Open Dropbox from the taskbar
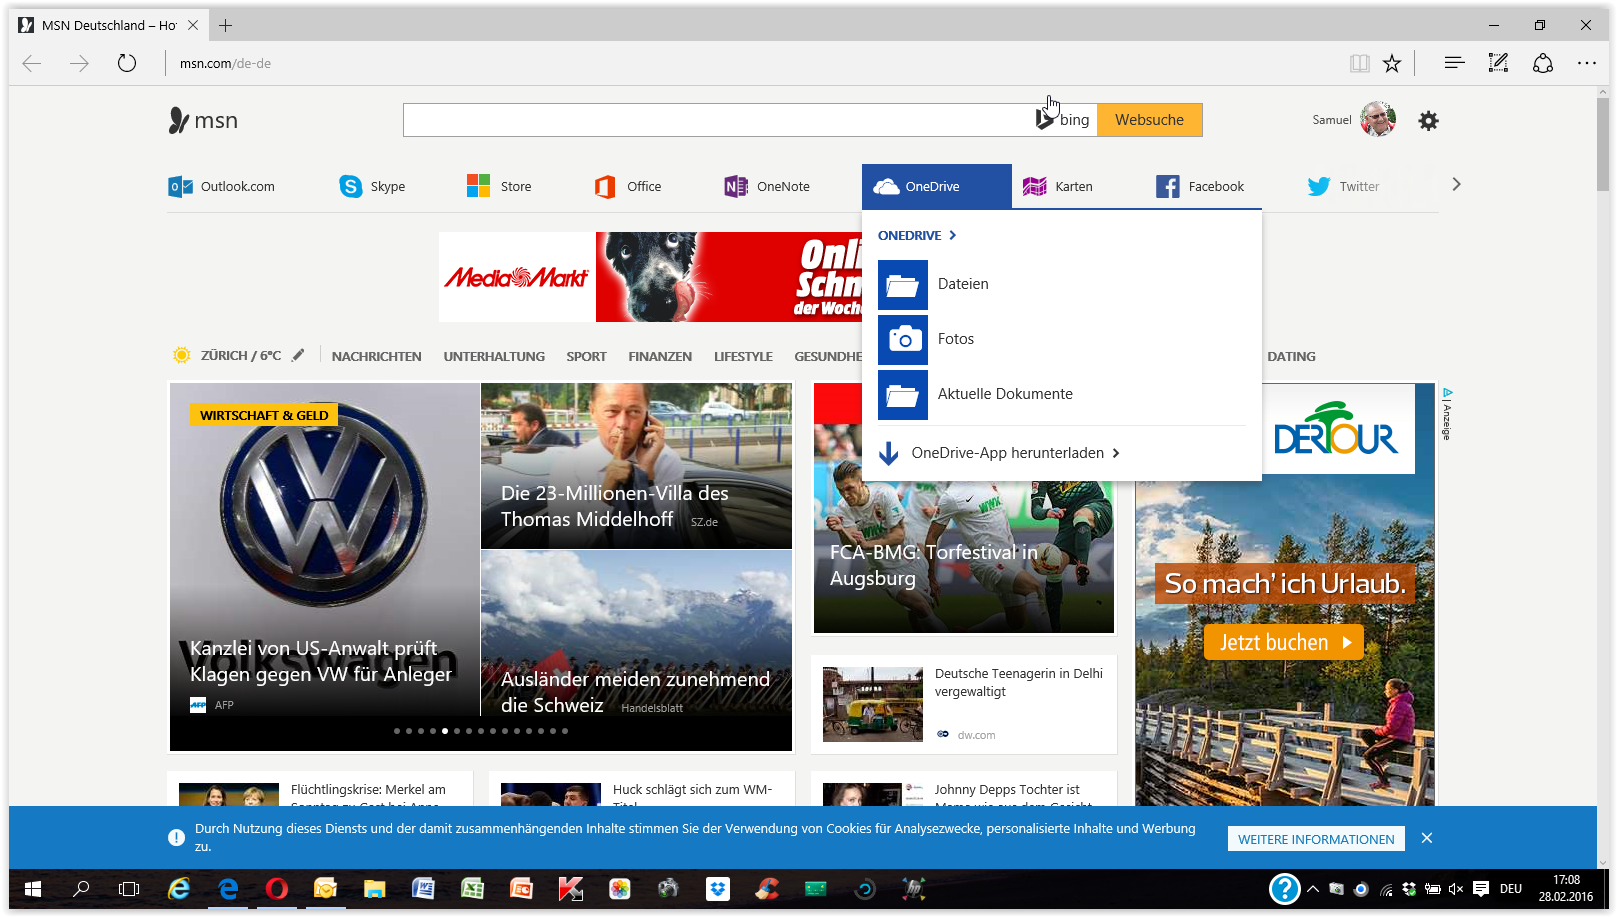Image resolution: width=1617 pixels, height=917 pixels. [x=718, y=888]
